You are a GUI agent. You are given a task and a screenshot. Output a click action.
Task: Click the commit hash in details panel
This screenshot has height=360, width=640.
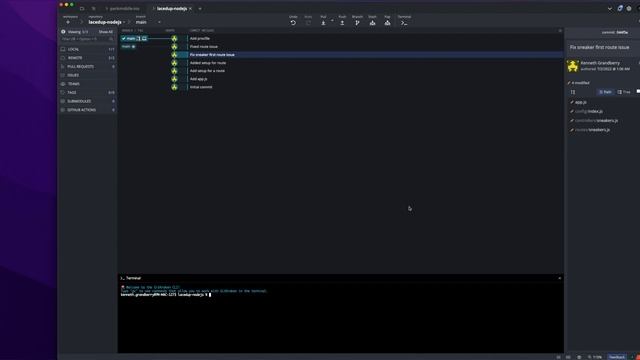(x=622, y=32)
